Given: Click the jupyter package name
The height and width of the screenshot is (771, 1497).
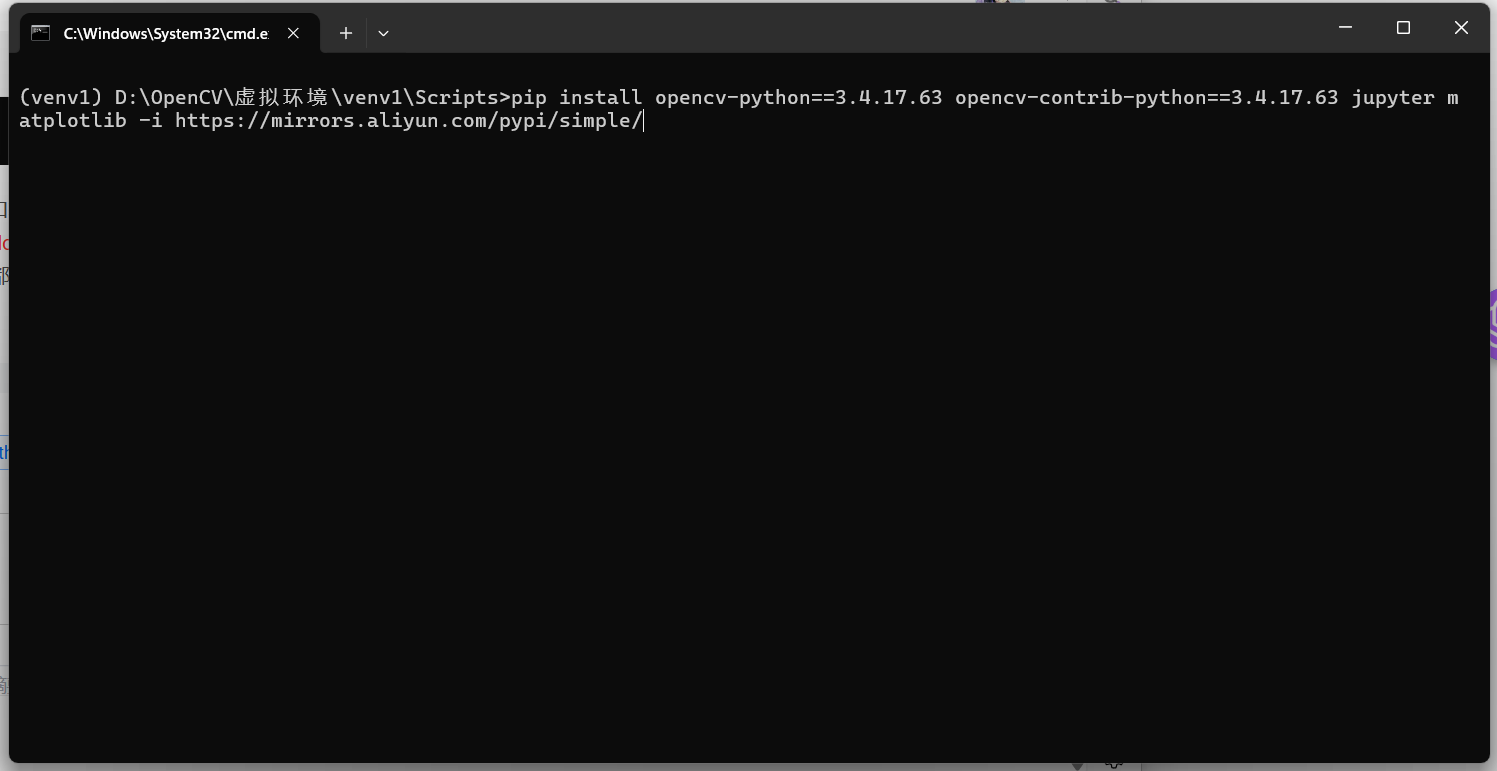Looking at the screenshot, I should point(1393,97).
